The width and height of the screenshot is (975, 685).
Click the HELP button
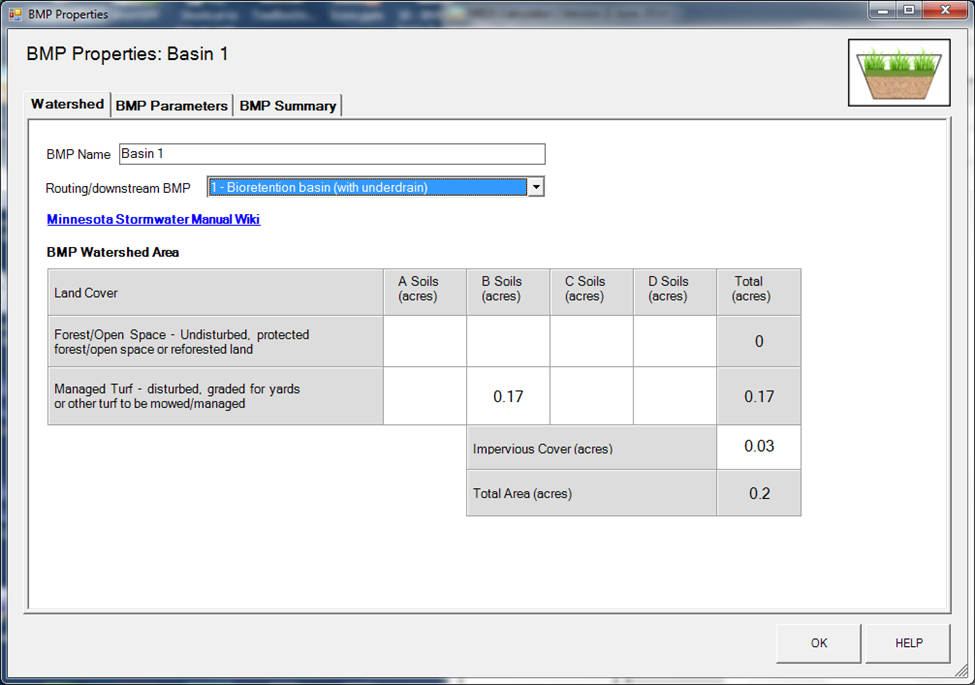(908, 643)
